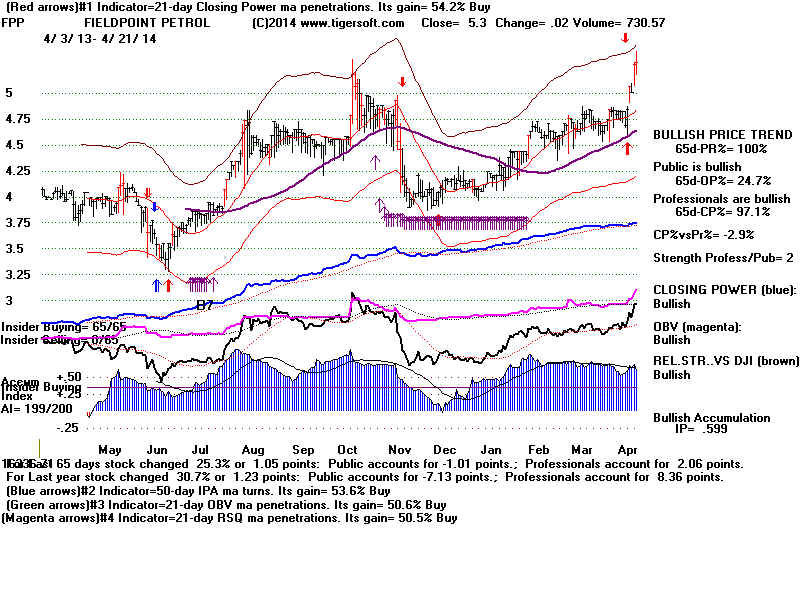Click the 65 days stock changed 25.3% line
Image resolution: width=800 pixels, height=600 pixels.
(372, 464)
